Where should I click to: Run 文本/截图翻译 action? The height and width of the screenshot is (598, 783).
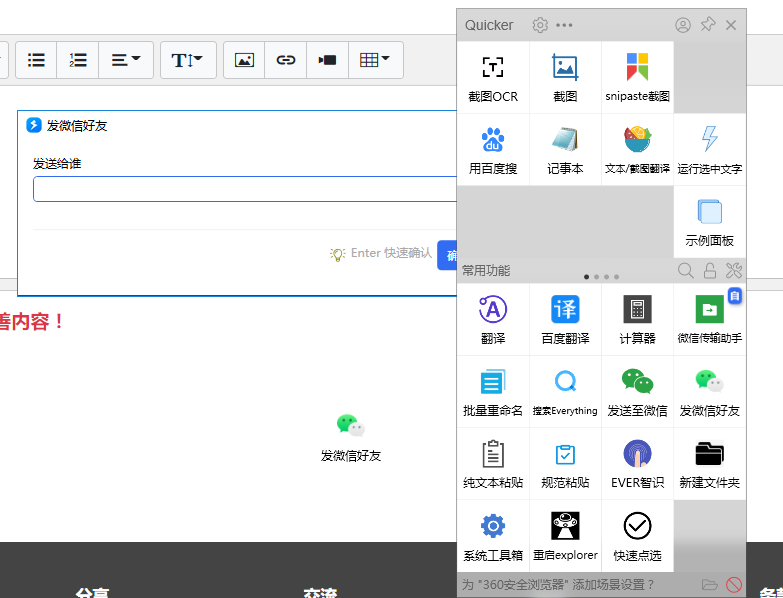pos(637,149)
